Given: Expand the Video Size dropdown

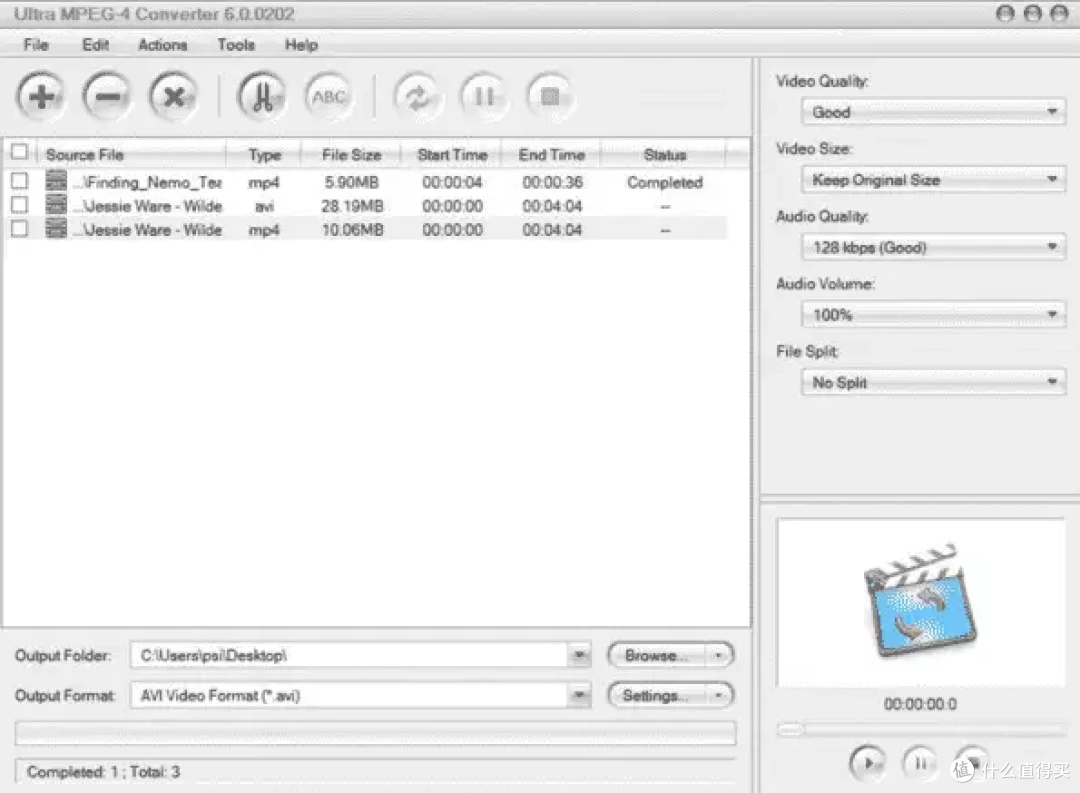Looking at the screenshot, I should [x=932, y=180].
